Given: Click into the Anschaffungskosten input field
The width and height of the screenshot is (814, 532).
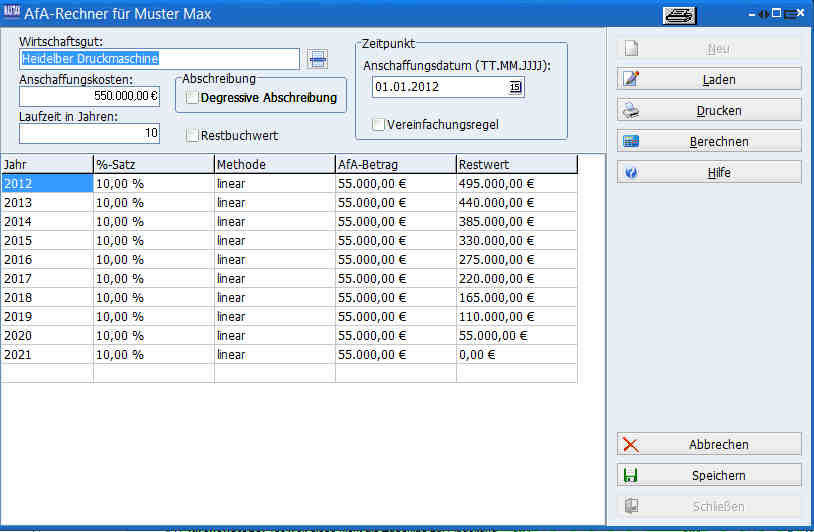Looking at the screenshot, I should [x=89, y=96].
